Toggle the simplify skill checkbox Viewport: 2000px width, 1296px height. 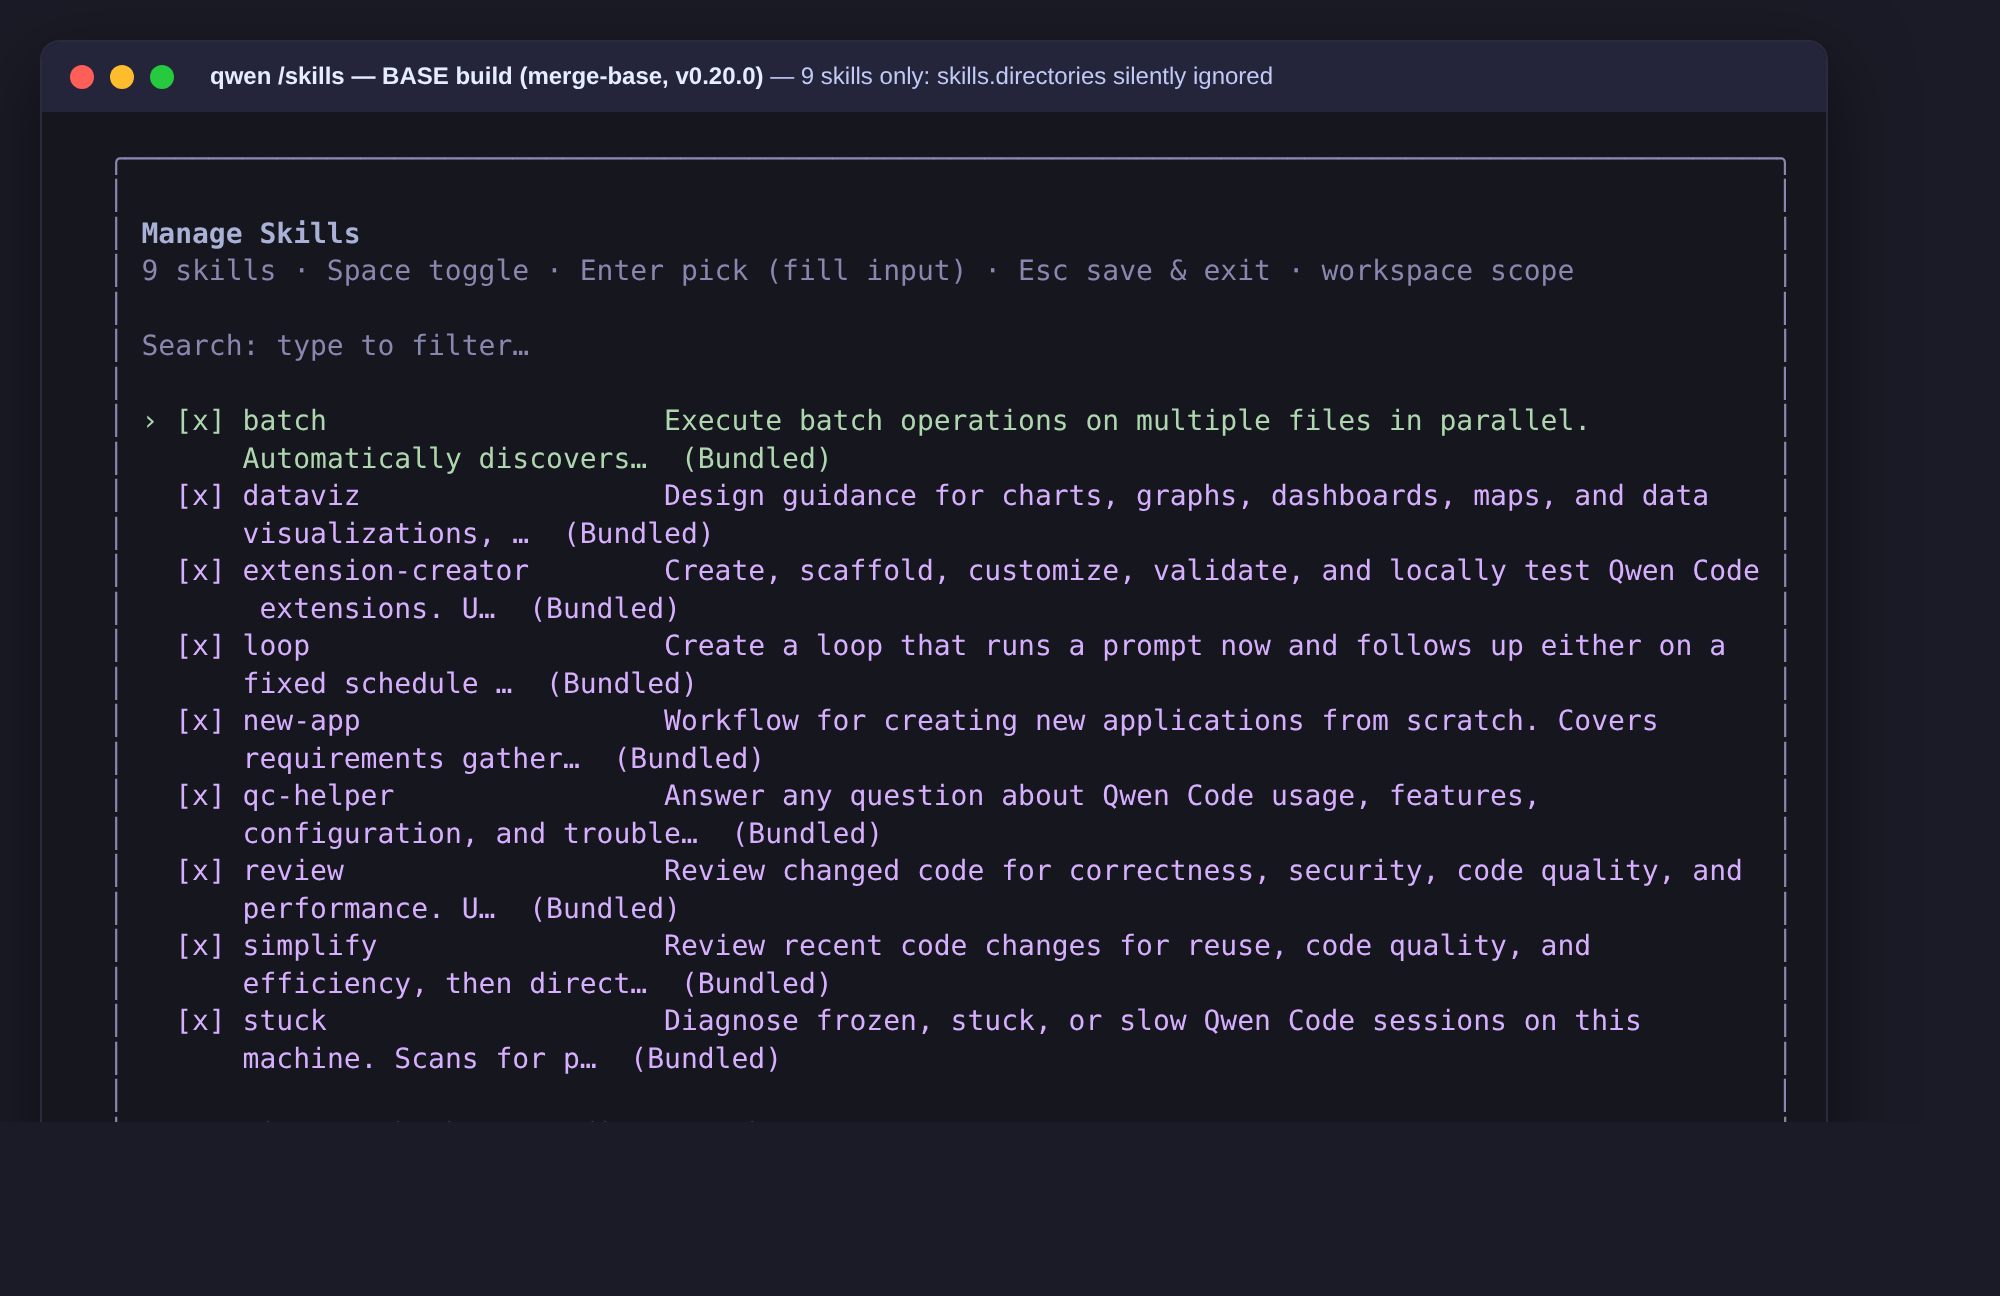point(200,946)
